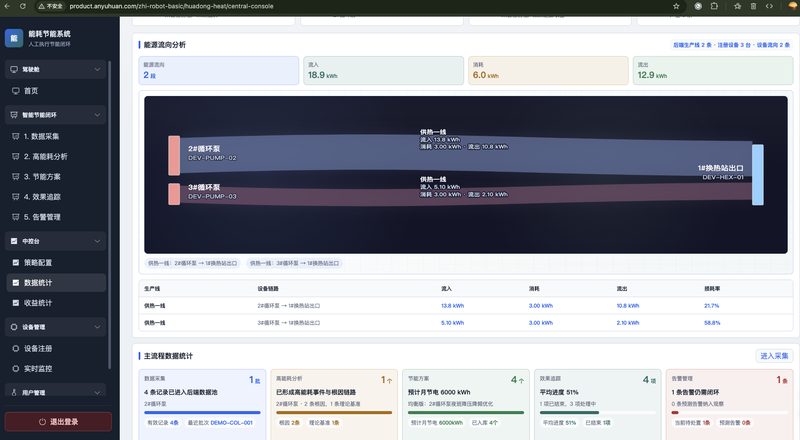This screenshot has width=800, height=440.
Task: Click the icon beside 实时监控
Action: pyautogui.click(x=15, y=369)
